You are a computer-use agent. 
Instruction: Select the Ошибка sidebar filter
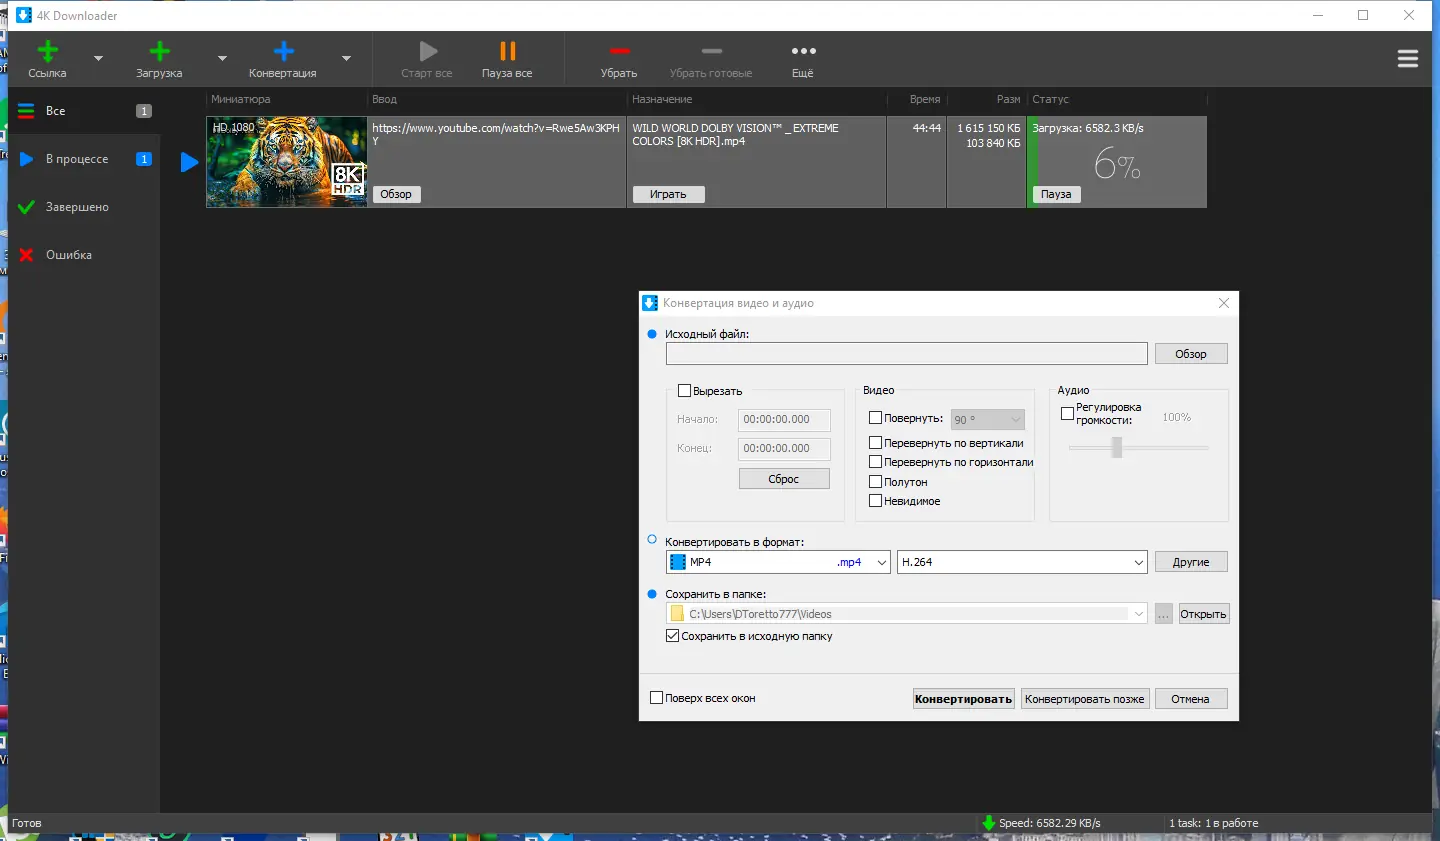tap(84, 255)
